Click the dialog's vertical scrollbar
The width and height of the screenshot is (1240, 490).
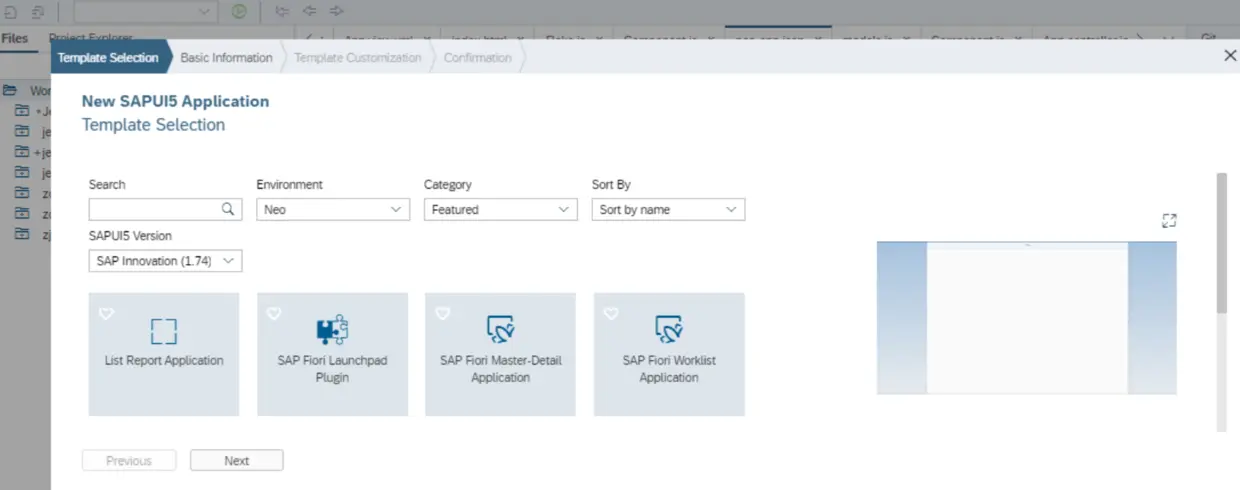1221,243
